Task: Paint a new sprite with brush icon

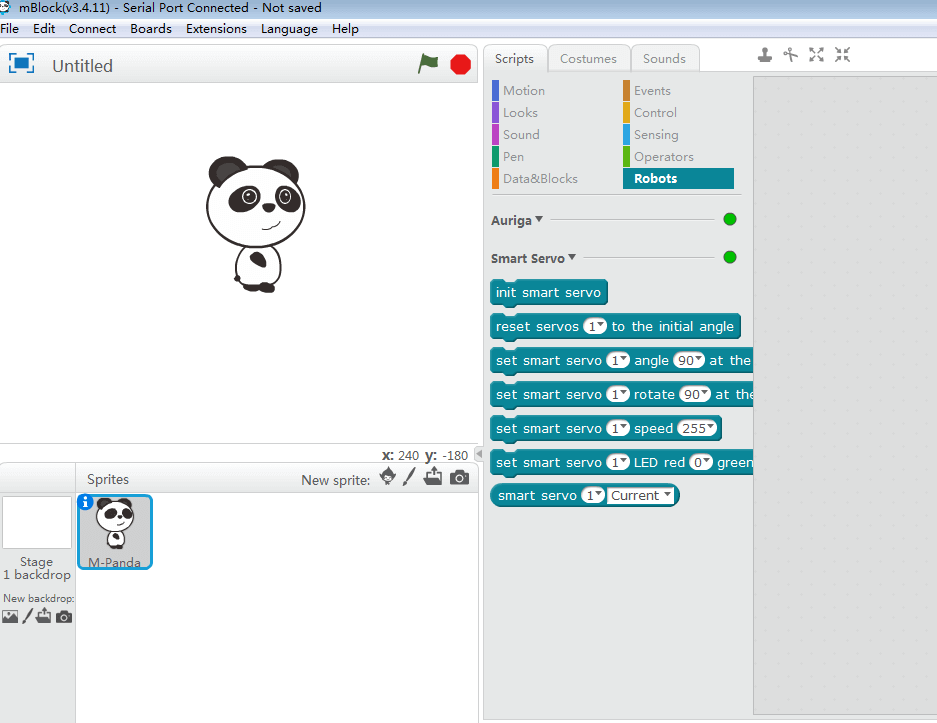Action: coord(409,477)
